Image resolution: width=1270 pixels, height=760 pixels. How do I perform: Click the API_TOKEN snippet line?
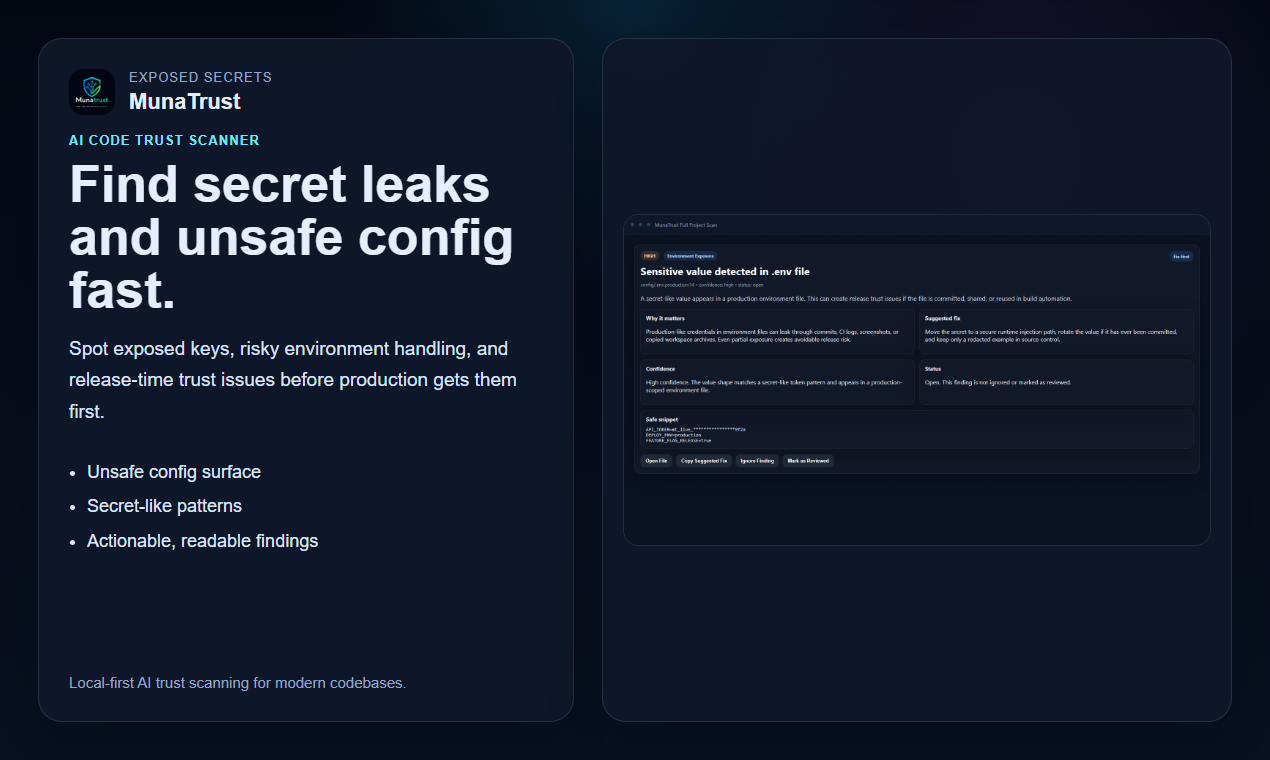click(x=696, y=429)
